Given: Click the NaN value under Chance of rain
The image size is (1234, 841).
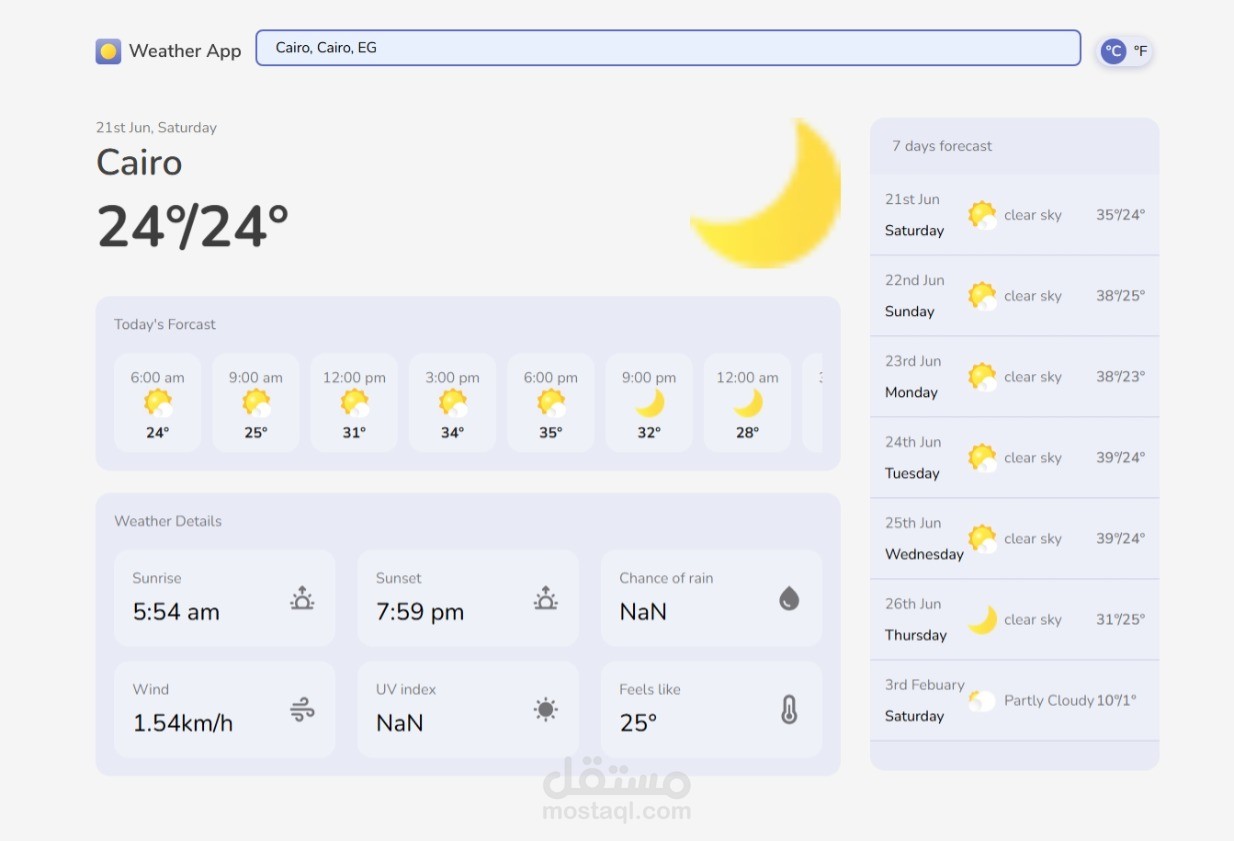Looking at the screenshot, I should pos(643,612).
